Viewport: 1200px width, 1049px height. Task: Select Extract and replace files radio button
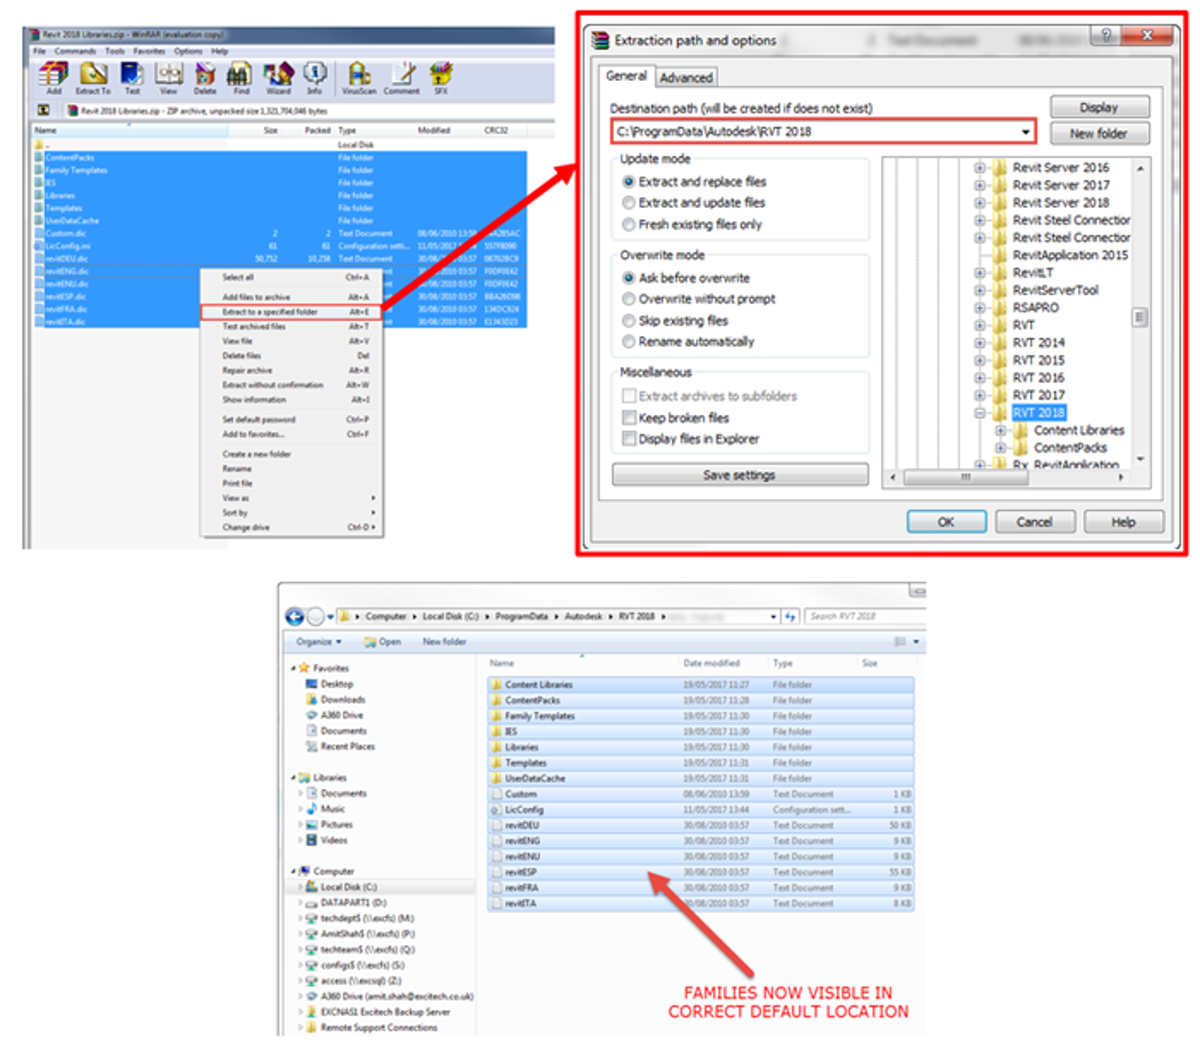coord(629,182)
